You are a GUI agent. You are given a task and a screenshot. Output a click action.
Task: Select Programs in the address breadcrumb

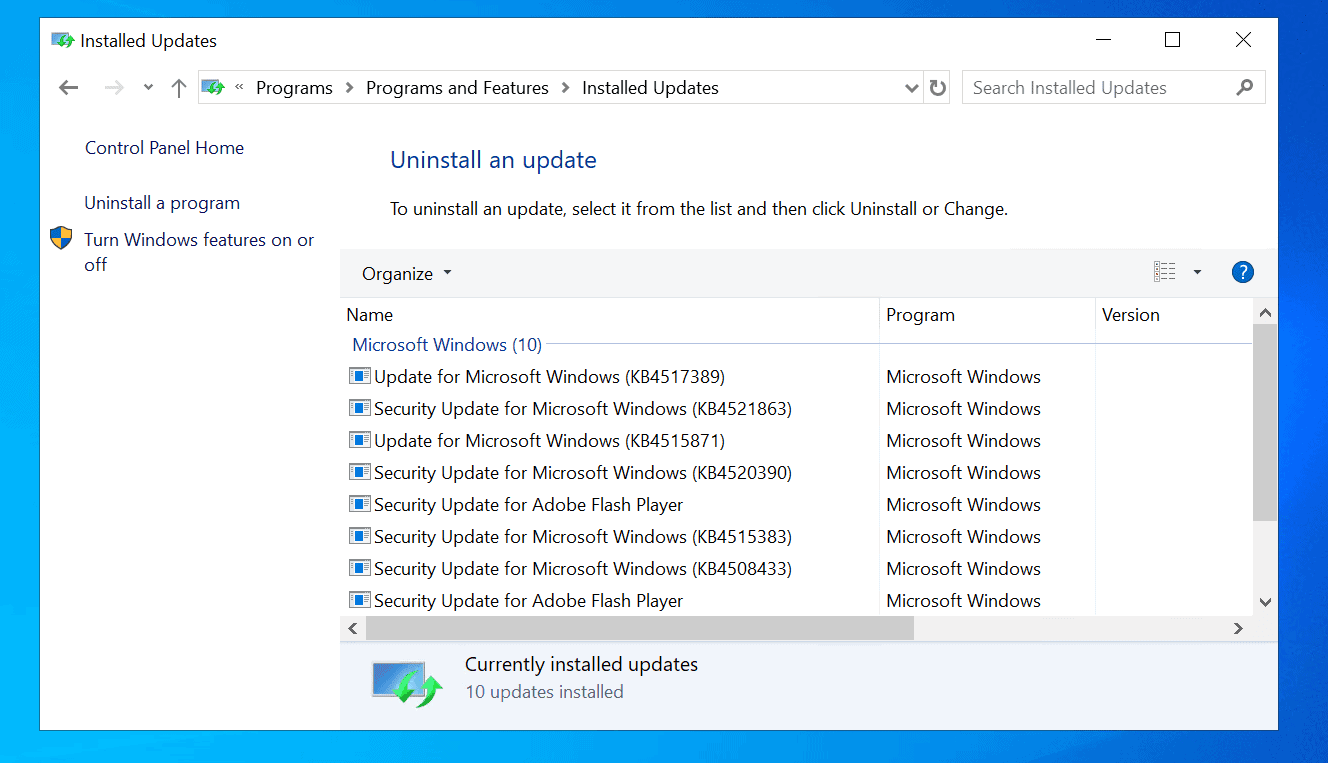(294, 88)
